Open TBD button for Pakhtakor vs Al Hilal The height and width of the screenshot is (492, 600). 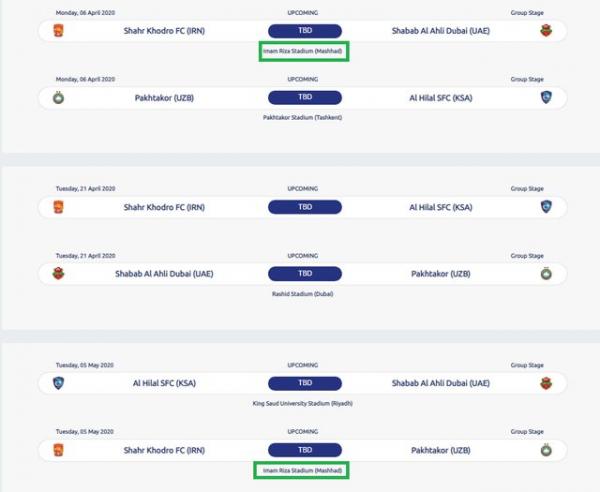pyautogui.click(x=305, y=98)
